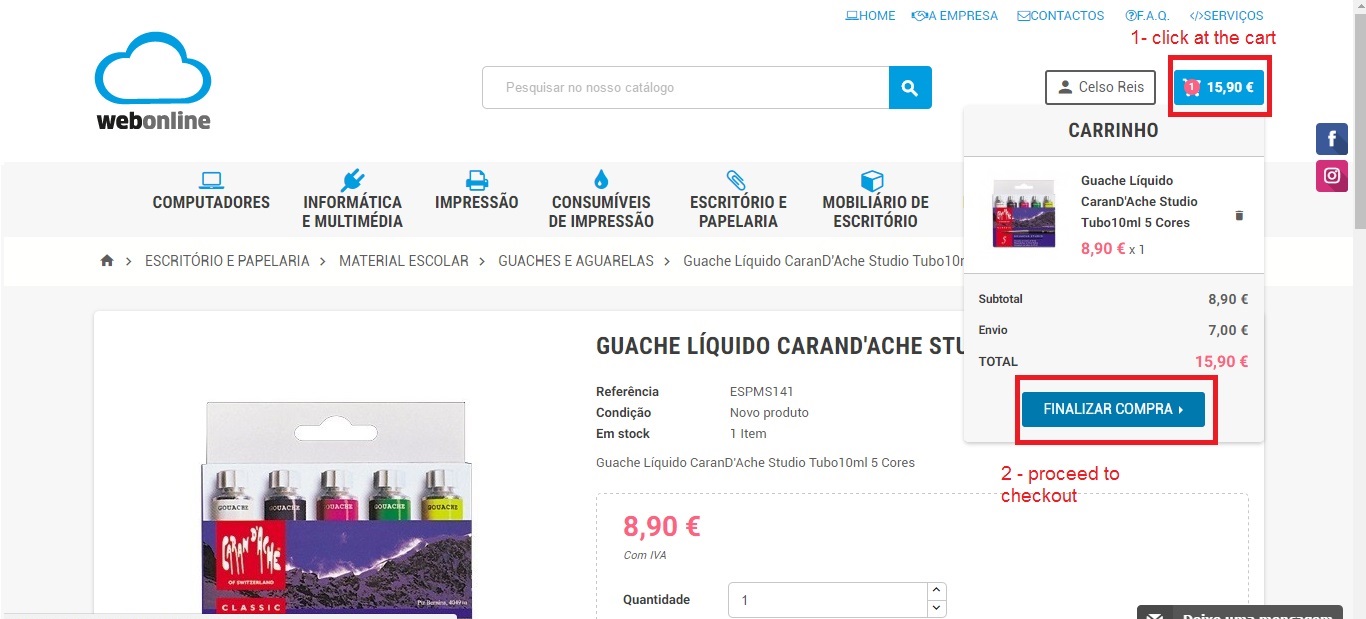Viewport: 1366px width, 619px height.
Task: Click the plug icon above INFORMÁTICA
Action: [352, 180]
